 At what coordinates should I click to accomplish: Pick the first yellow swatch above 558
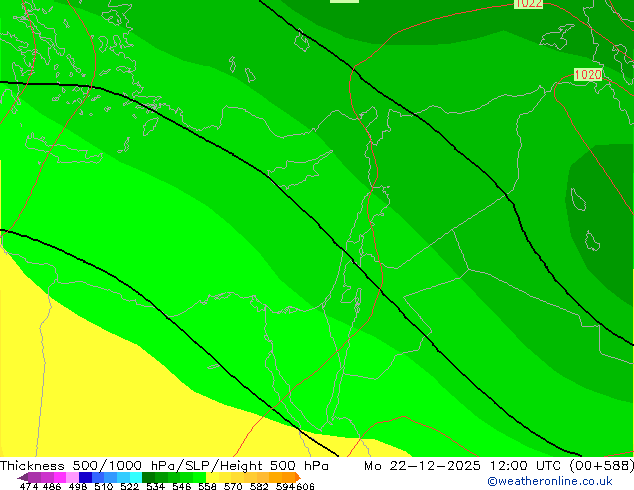coord(212,477)
